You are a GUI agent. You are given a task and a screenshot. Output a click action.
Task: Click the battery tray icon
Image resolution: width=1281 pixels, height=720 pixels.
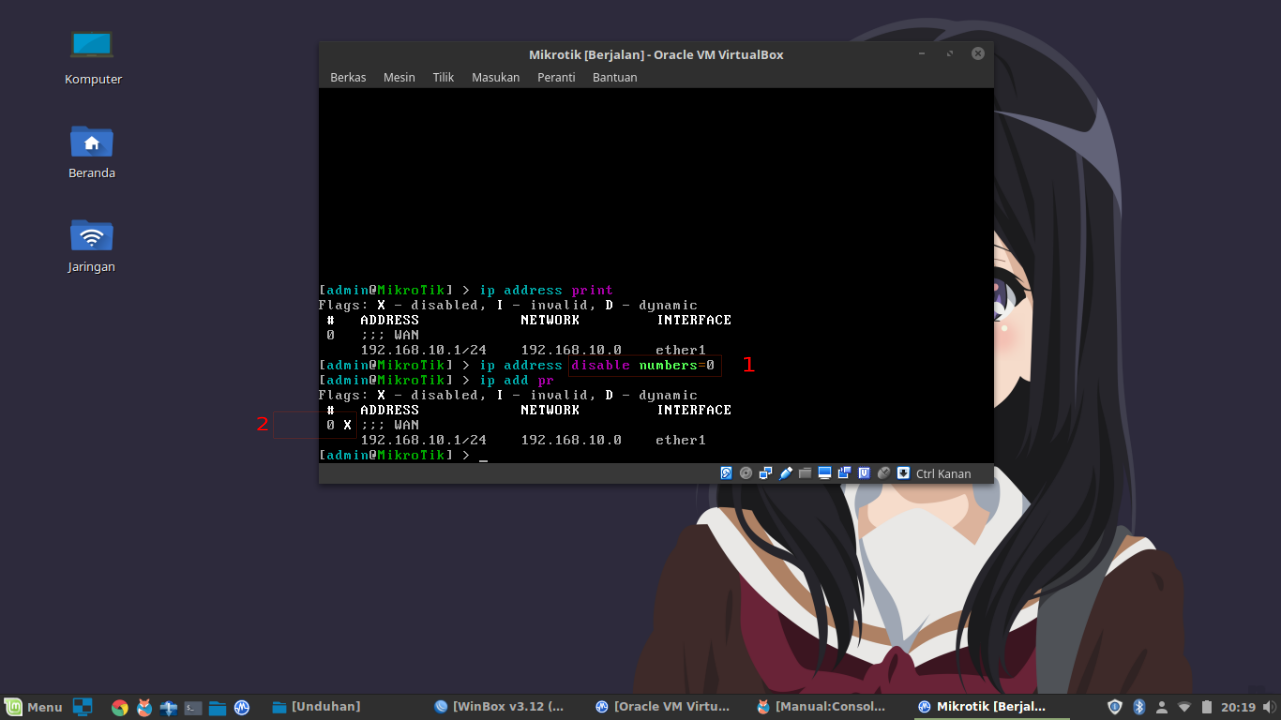pos(1207,707)
